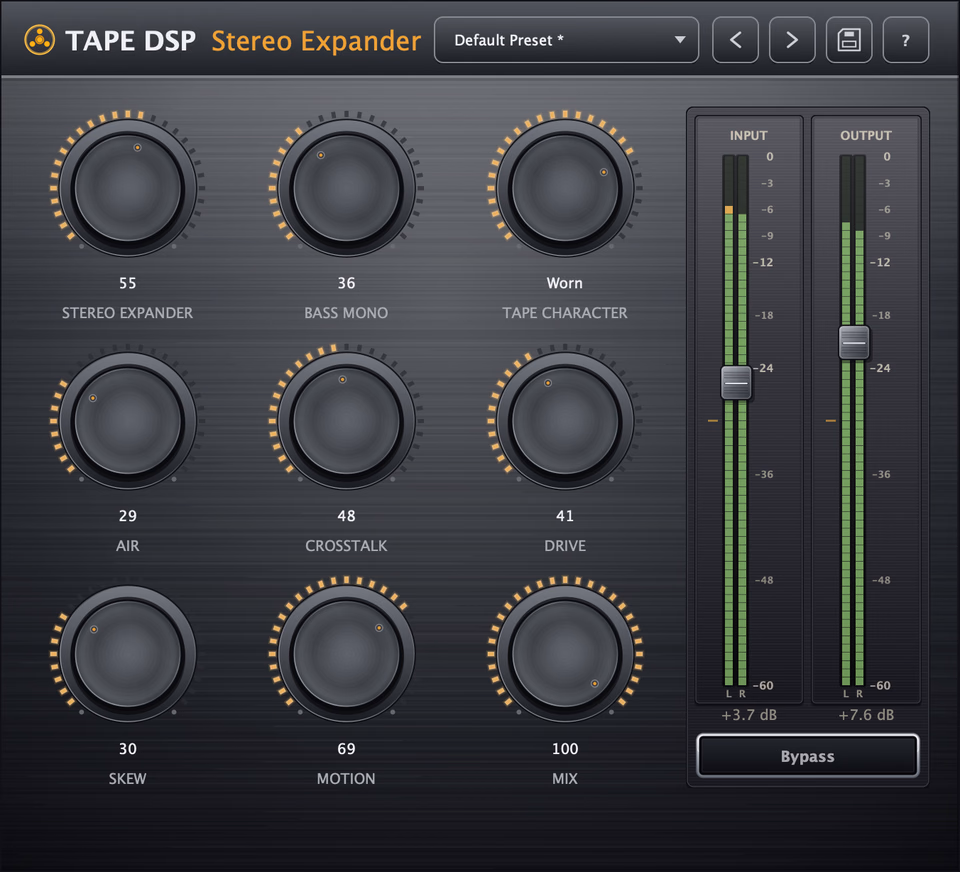Click the TAPE DSP brand text
Screen dimensions: 960x872
click(x=130, y=41)
